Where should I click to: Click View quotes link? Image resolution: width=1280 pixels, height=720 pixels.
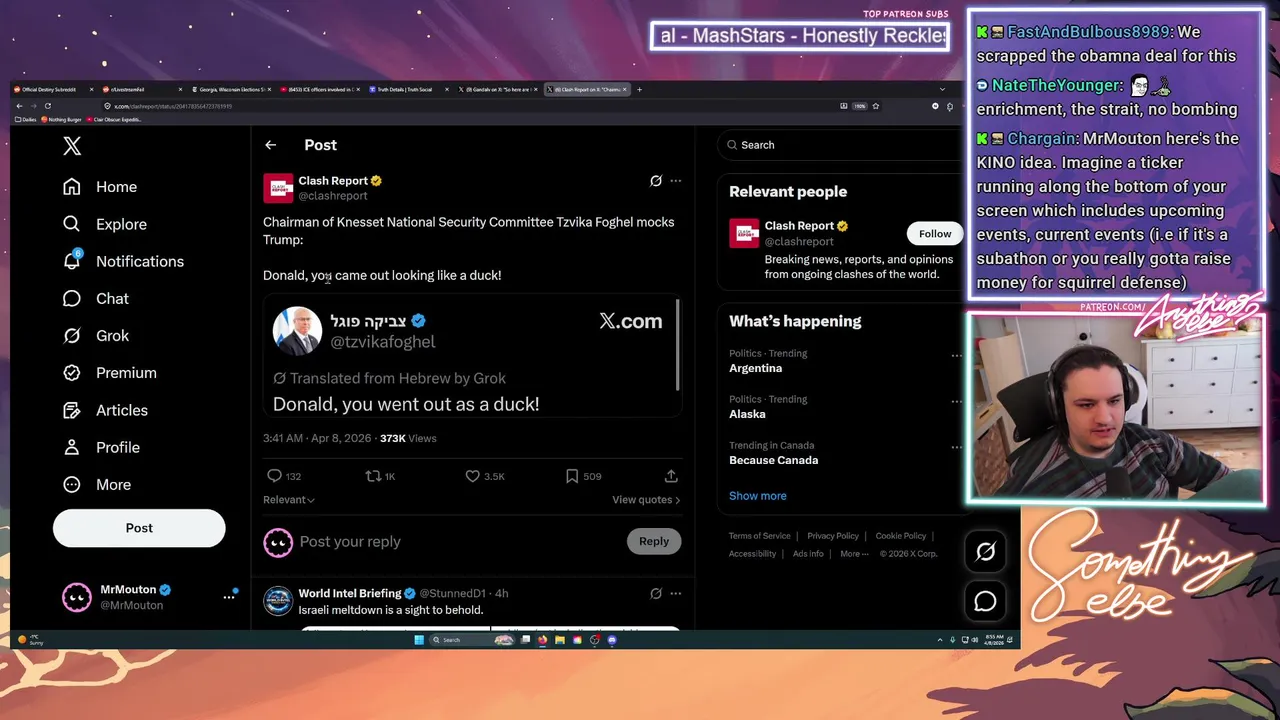point(646,500)
